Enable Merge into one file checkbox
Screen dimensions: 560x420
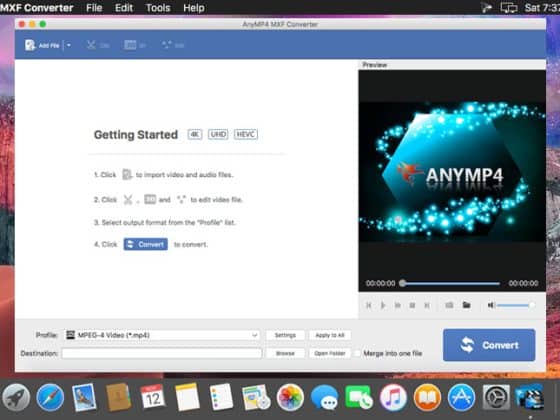coord(357,353)
